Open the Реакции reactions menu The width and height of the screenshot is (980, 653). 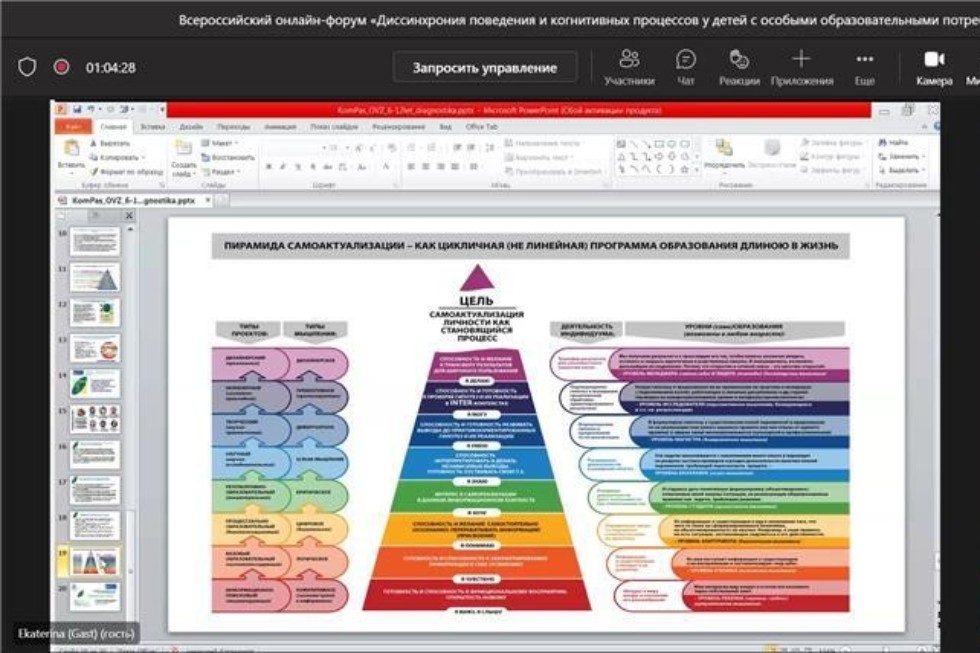739,66
